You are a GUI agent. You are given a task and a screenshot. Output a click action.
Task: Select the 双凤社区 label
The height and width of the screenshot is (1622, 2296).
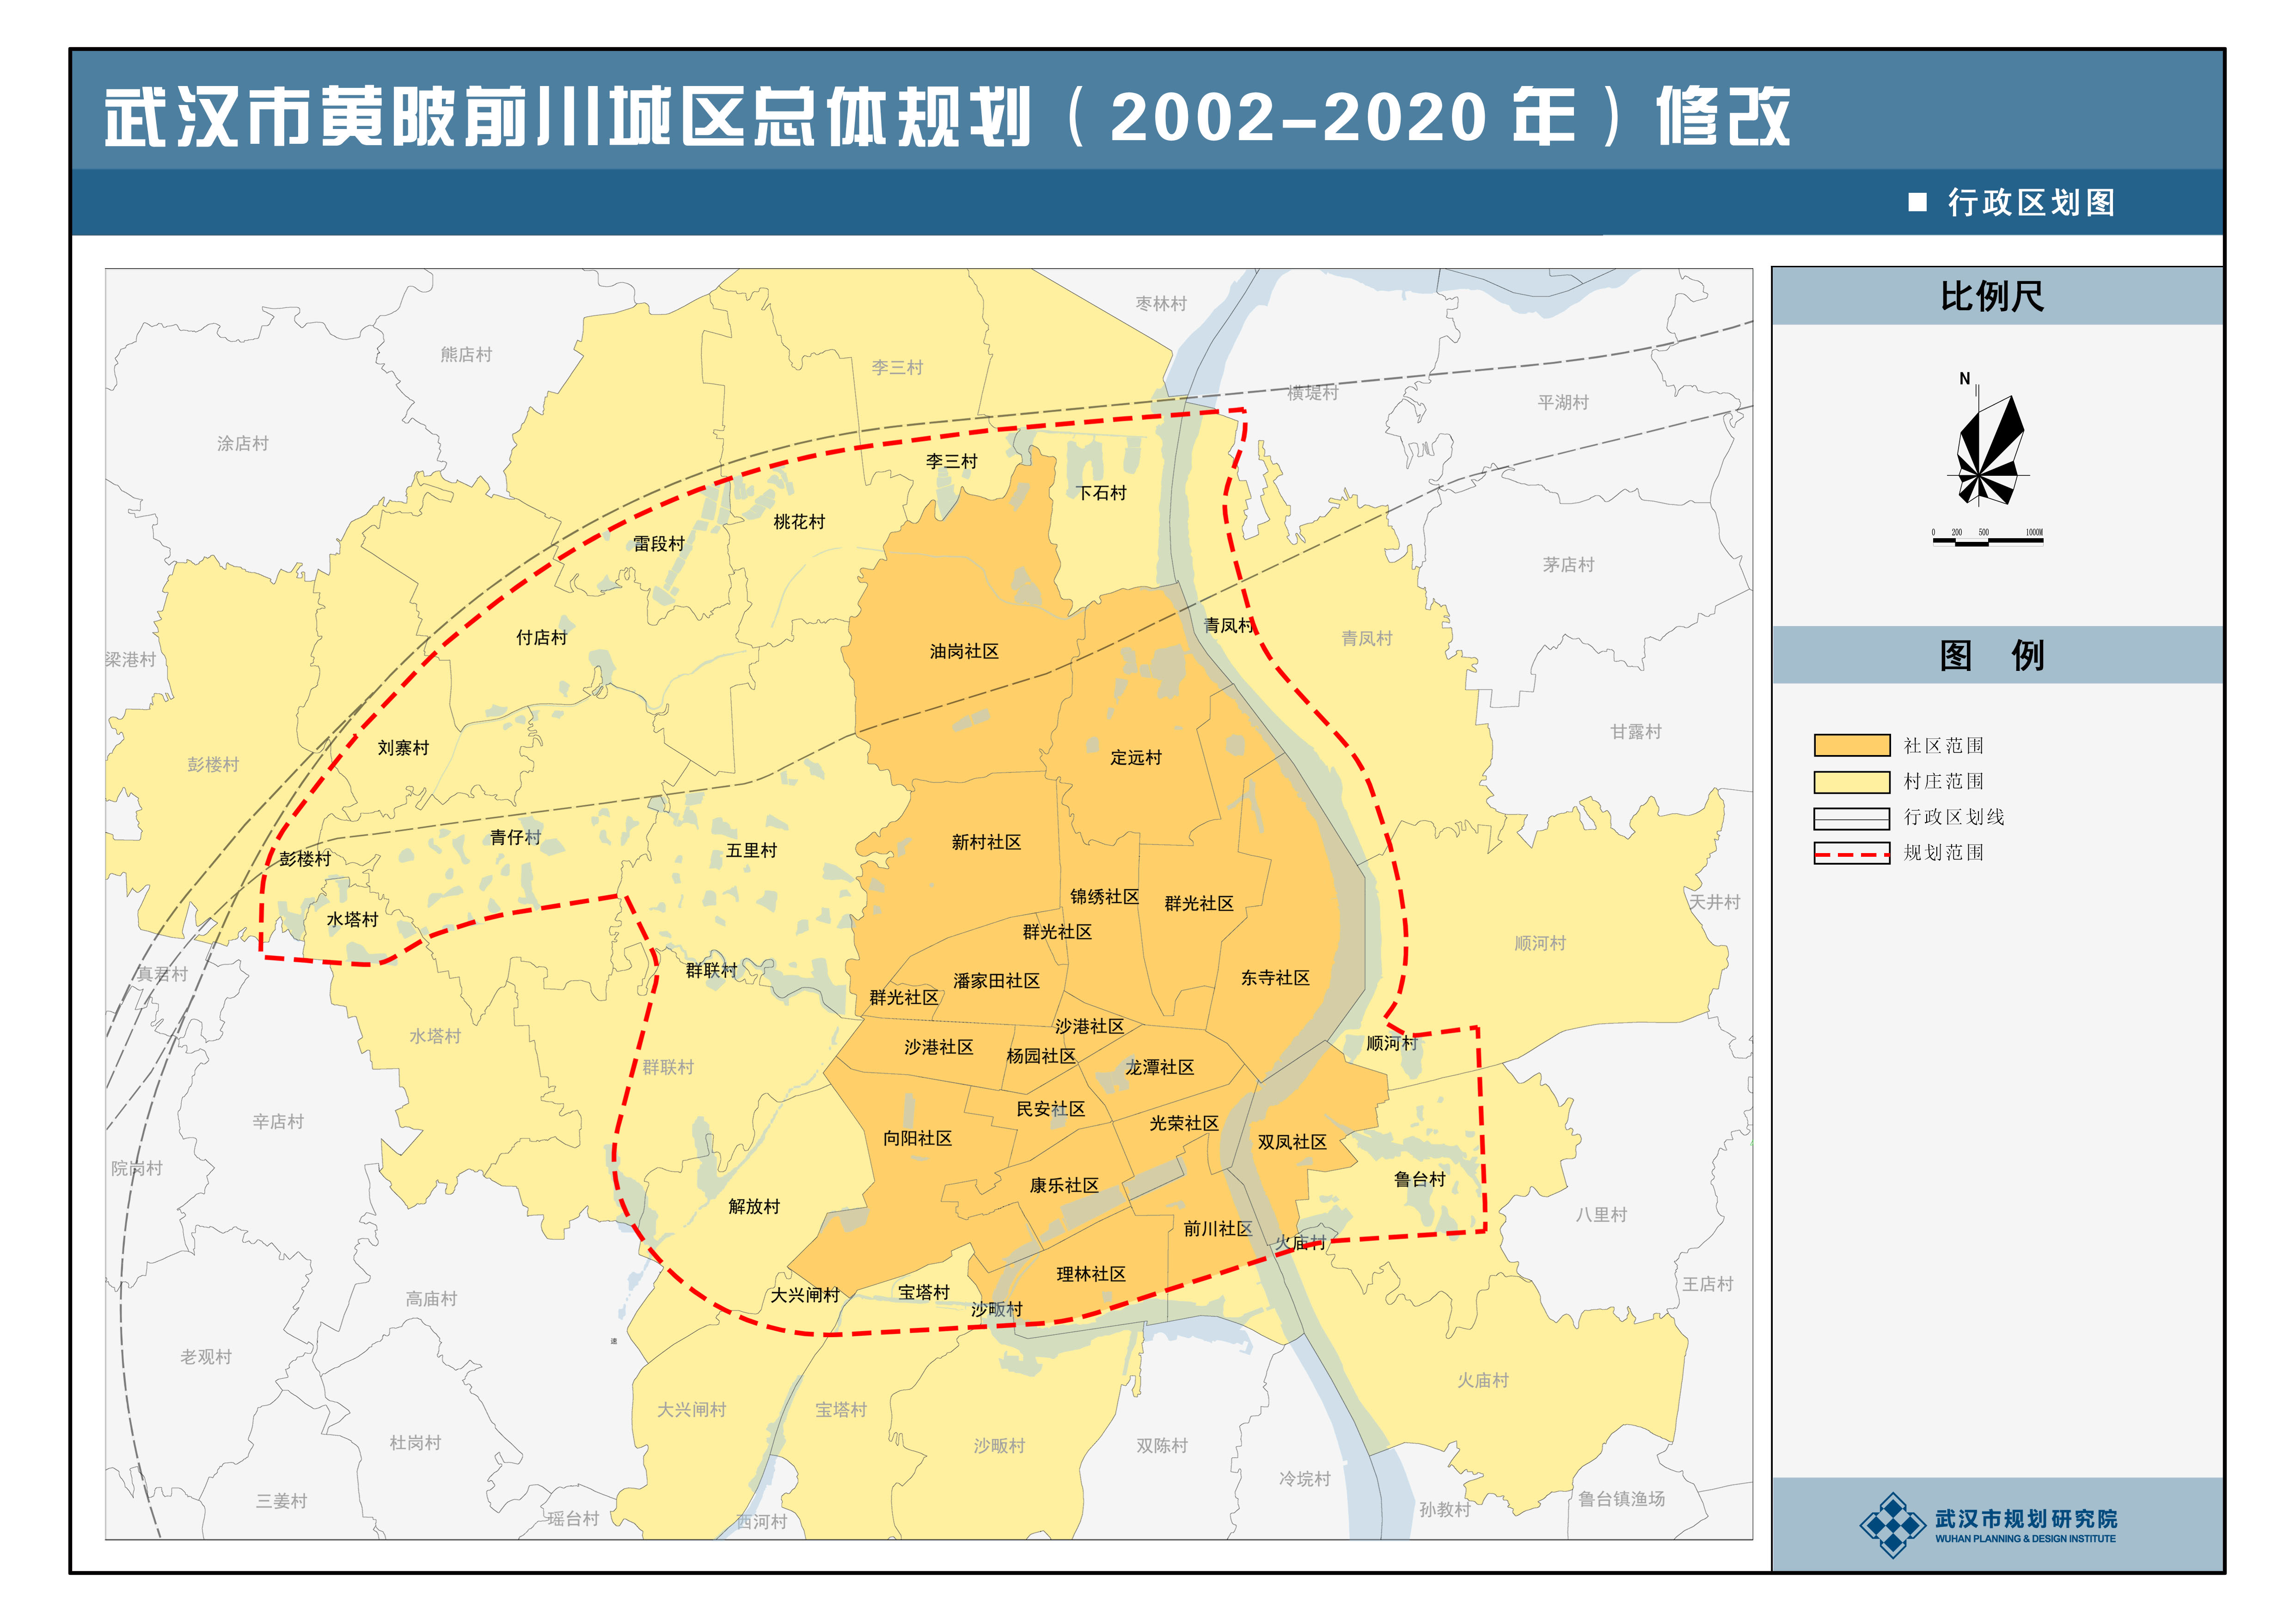pos(1292,1141)
